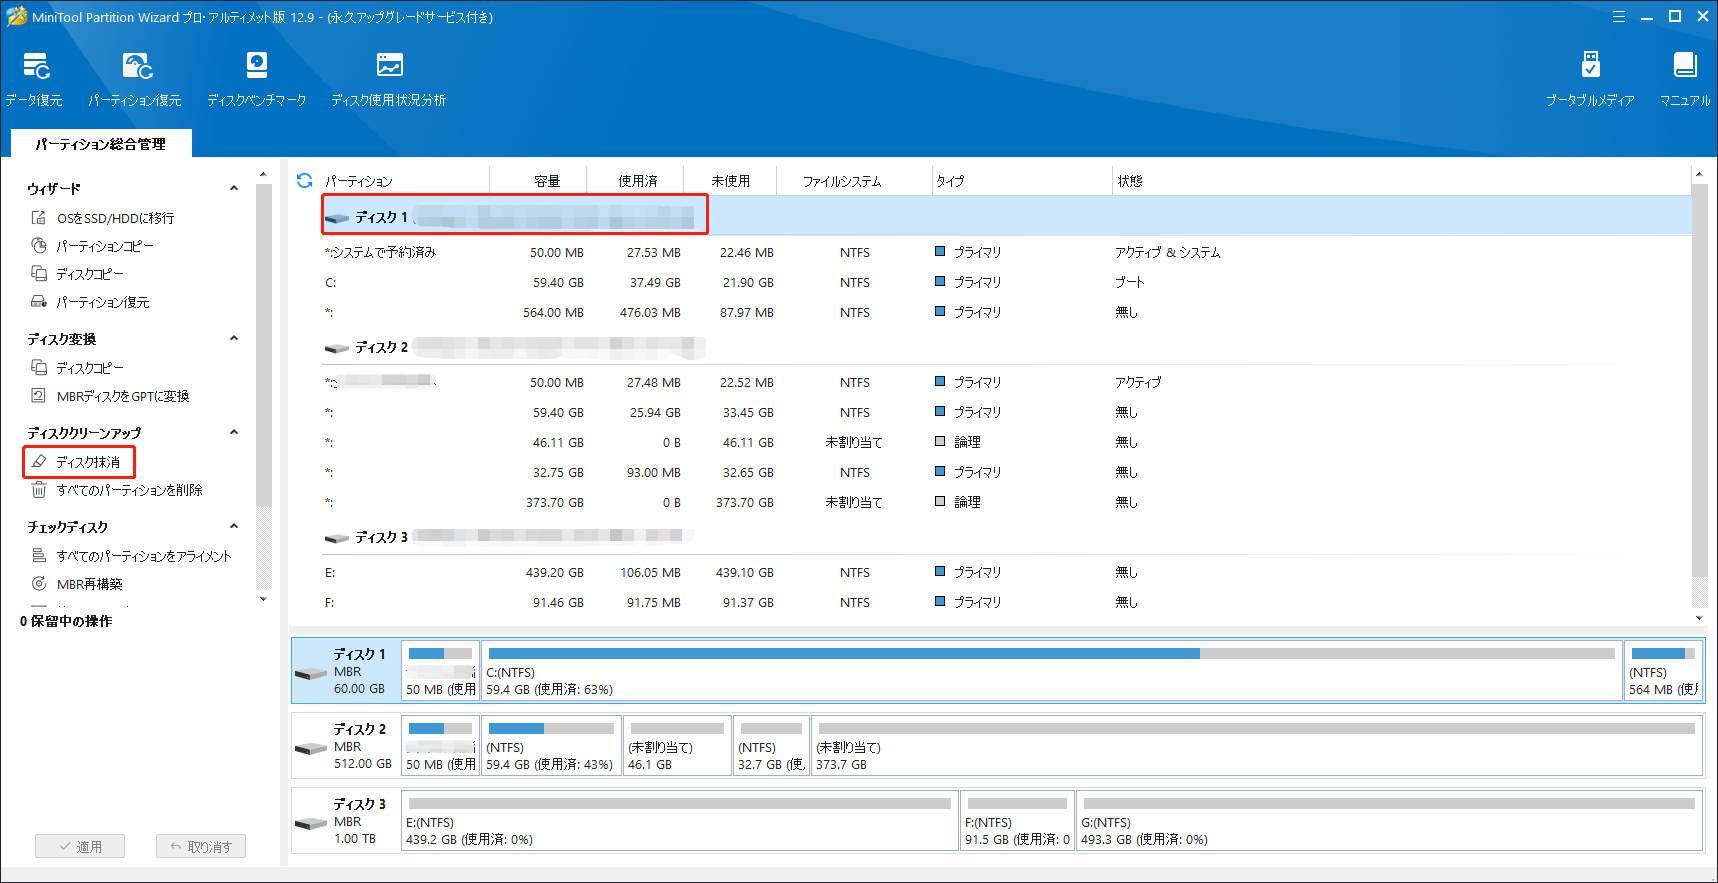Click the 取り消す button

click(201, 846)
